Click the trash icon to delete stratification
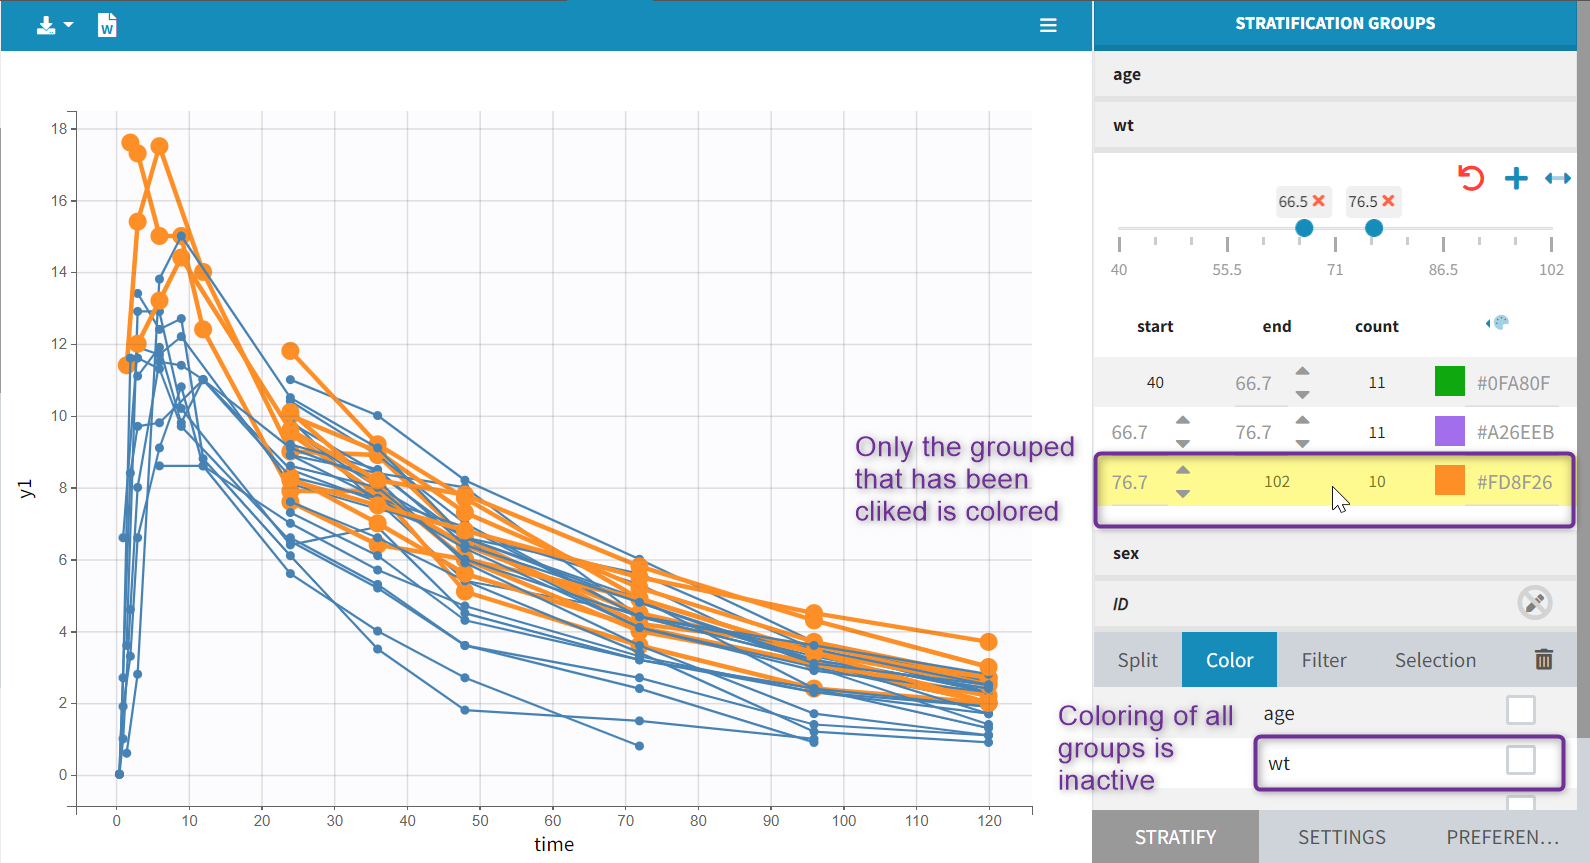This screenshot has height=863, width=1590. 1543,659
